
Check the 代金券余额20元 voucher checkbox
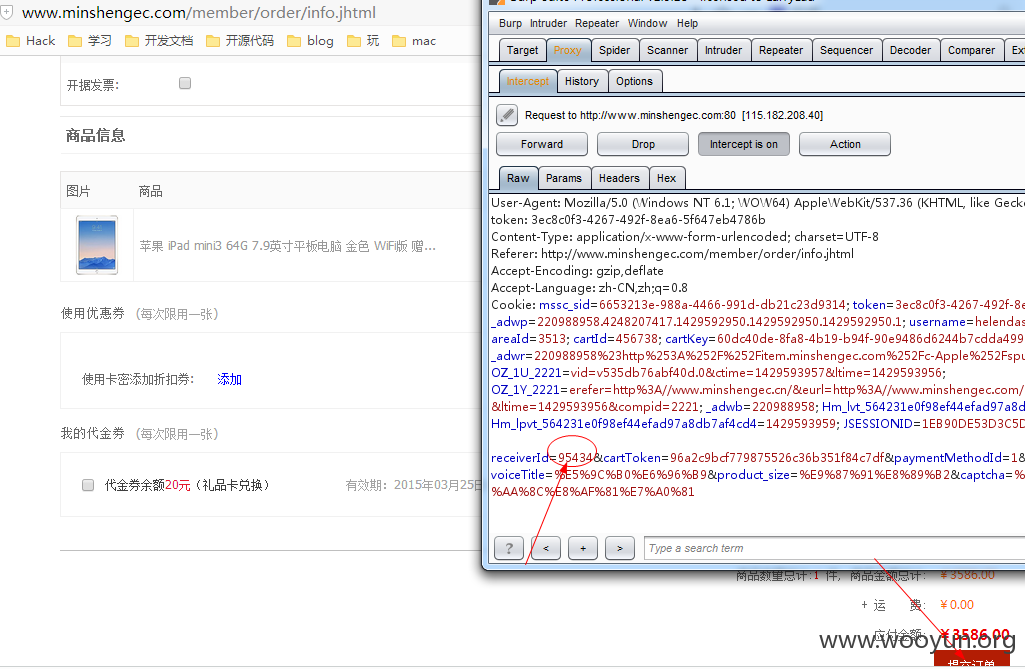pos(88,485)
